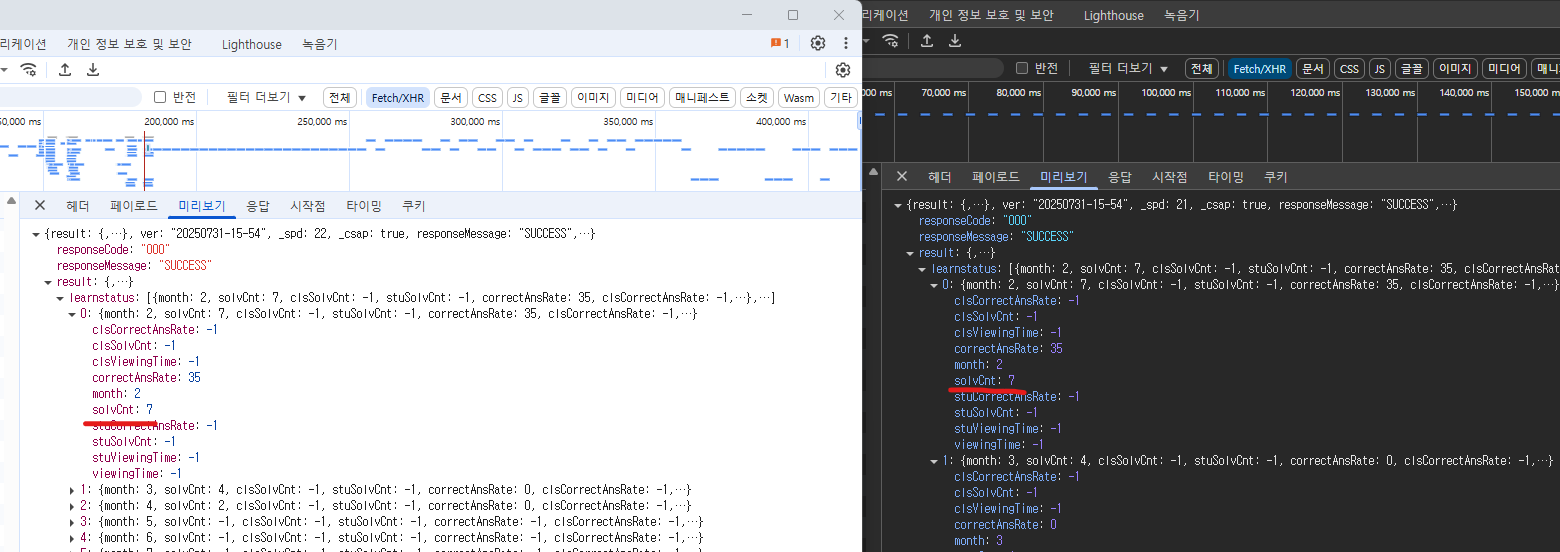Enable 미디어 filter in dark window

[x=1504, y=68]
